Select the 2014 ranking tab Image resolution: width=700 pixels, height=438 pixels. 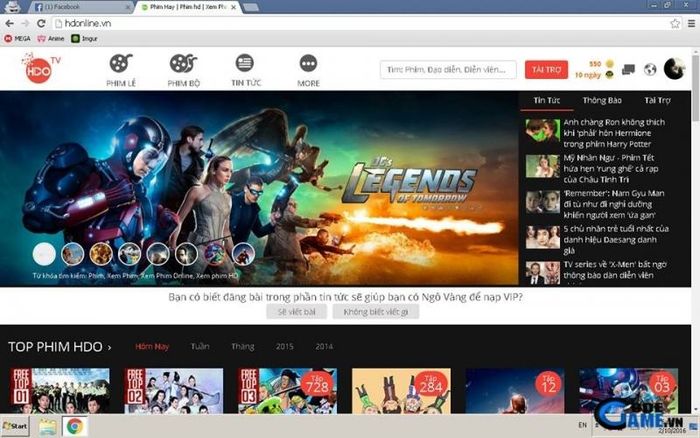[324, 346]
